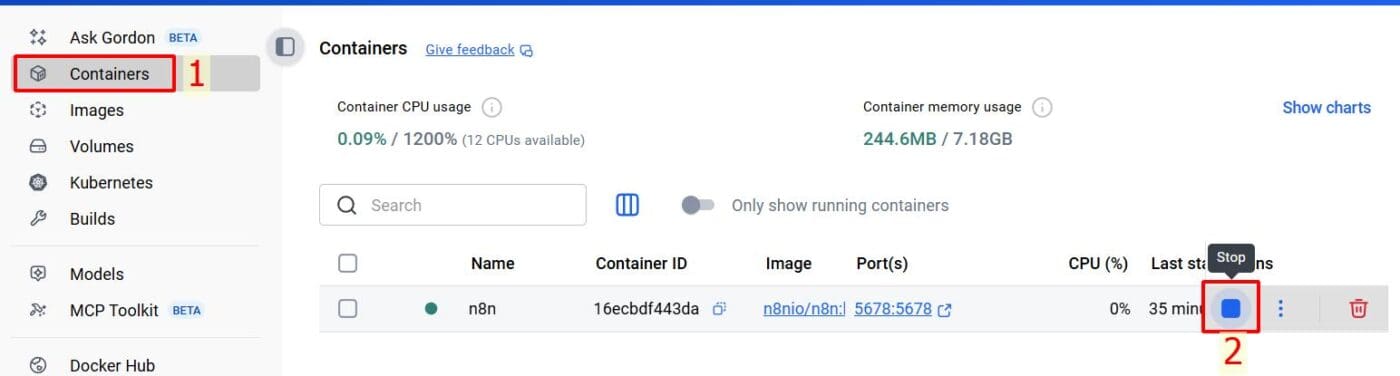The width and height of the screenshot is (1400, 376).
Task: Check the select-all containers checkbox
Action: (348, 263)
